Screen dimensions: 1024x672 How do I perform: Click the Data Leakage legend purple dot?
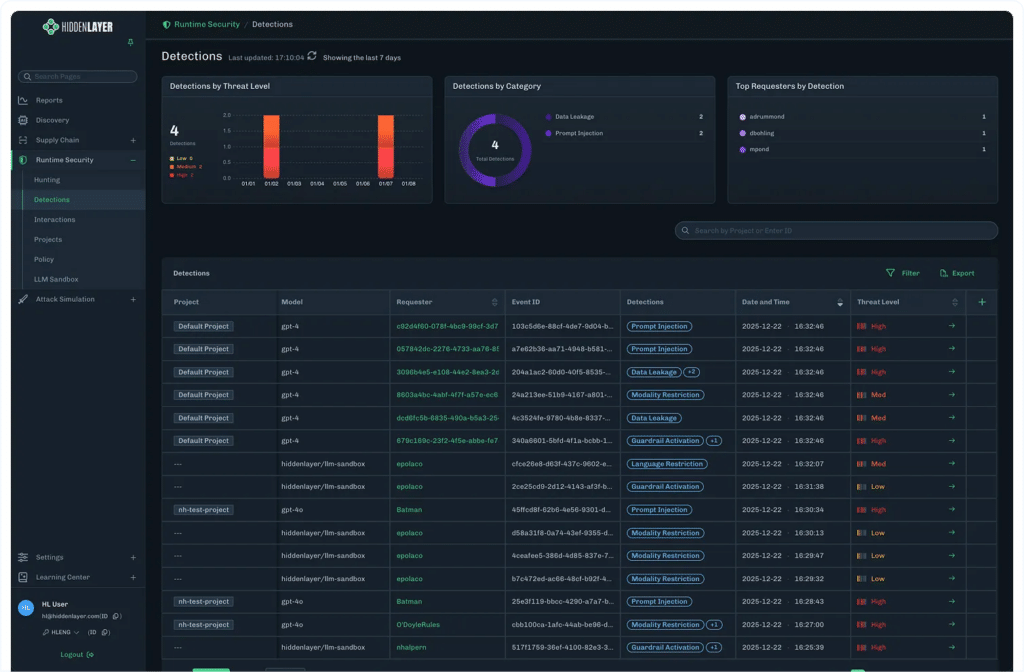click(548, 117)
